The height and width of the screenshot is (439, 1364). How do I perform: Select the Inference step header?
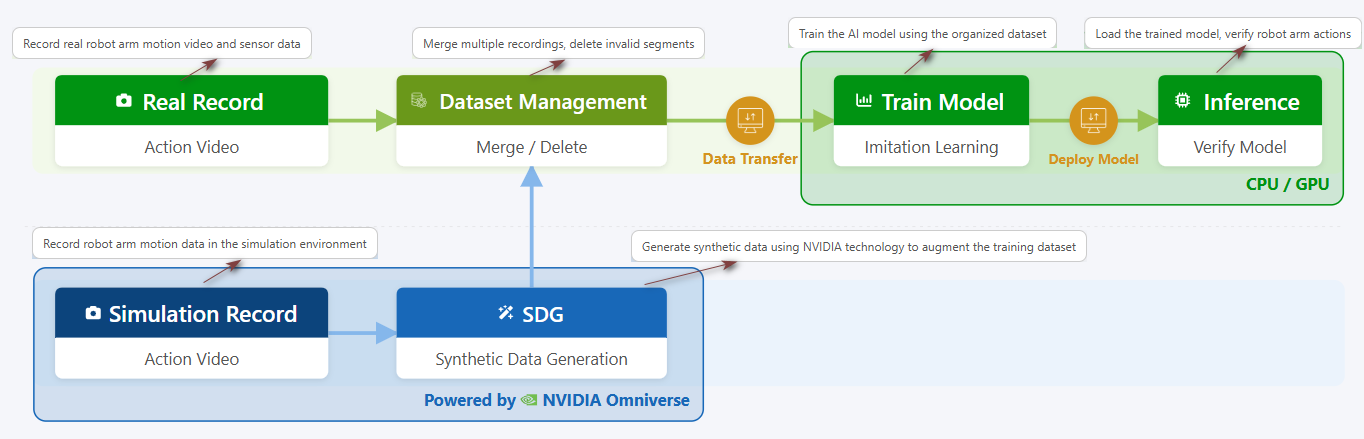pyautogui.click(x=1240, y=101)
